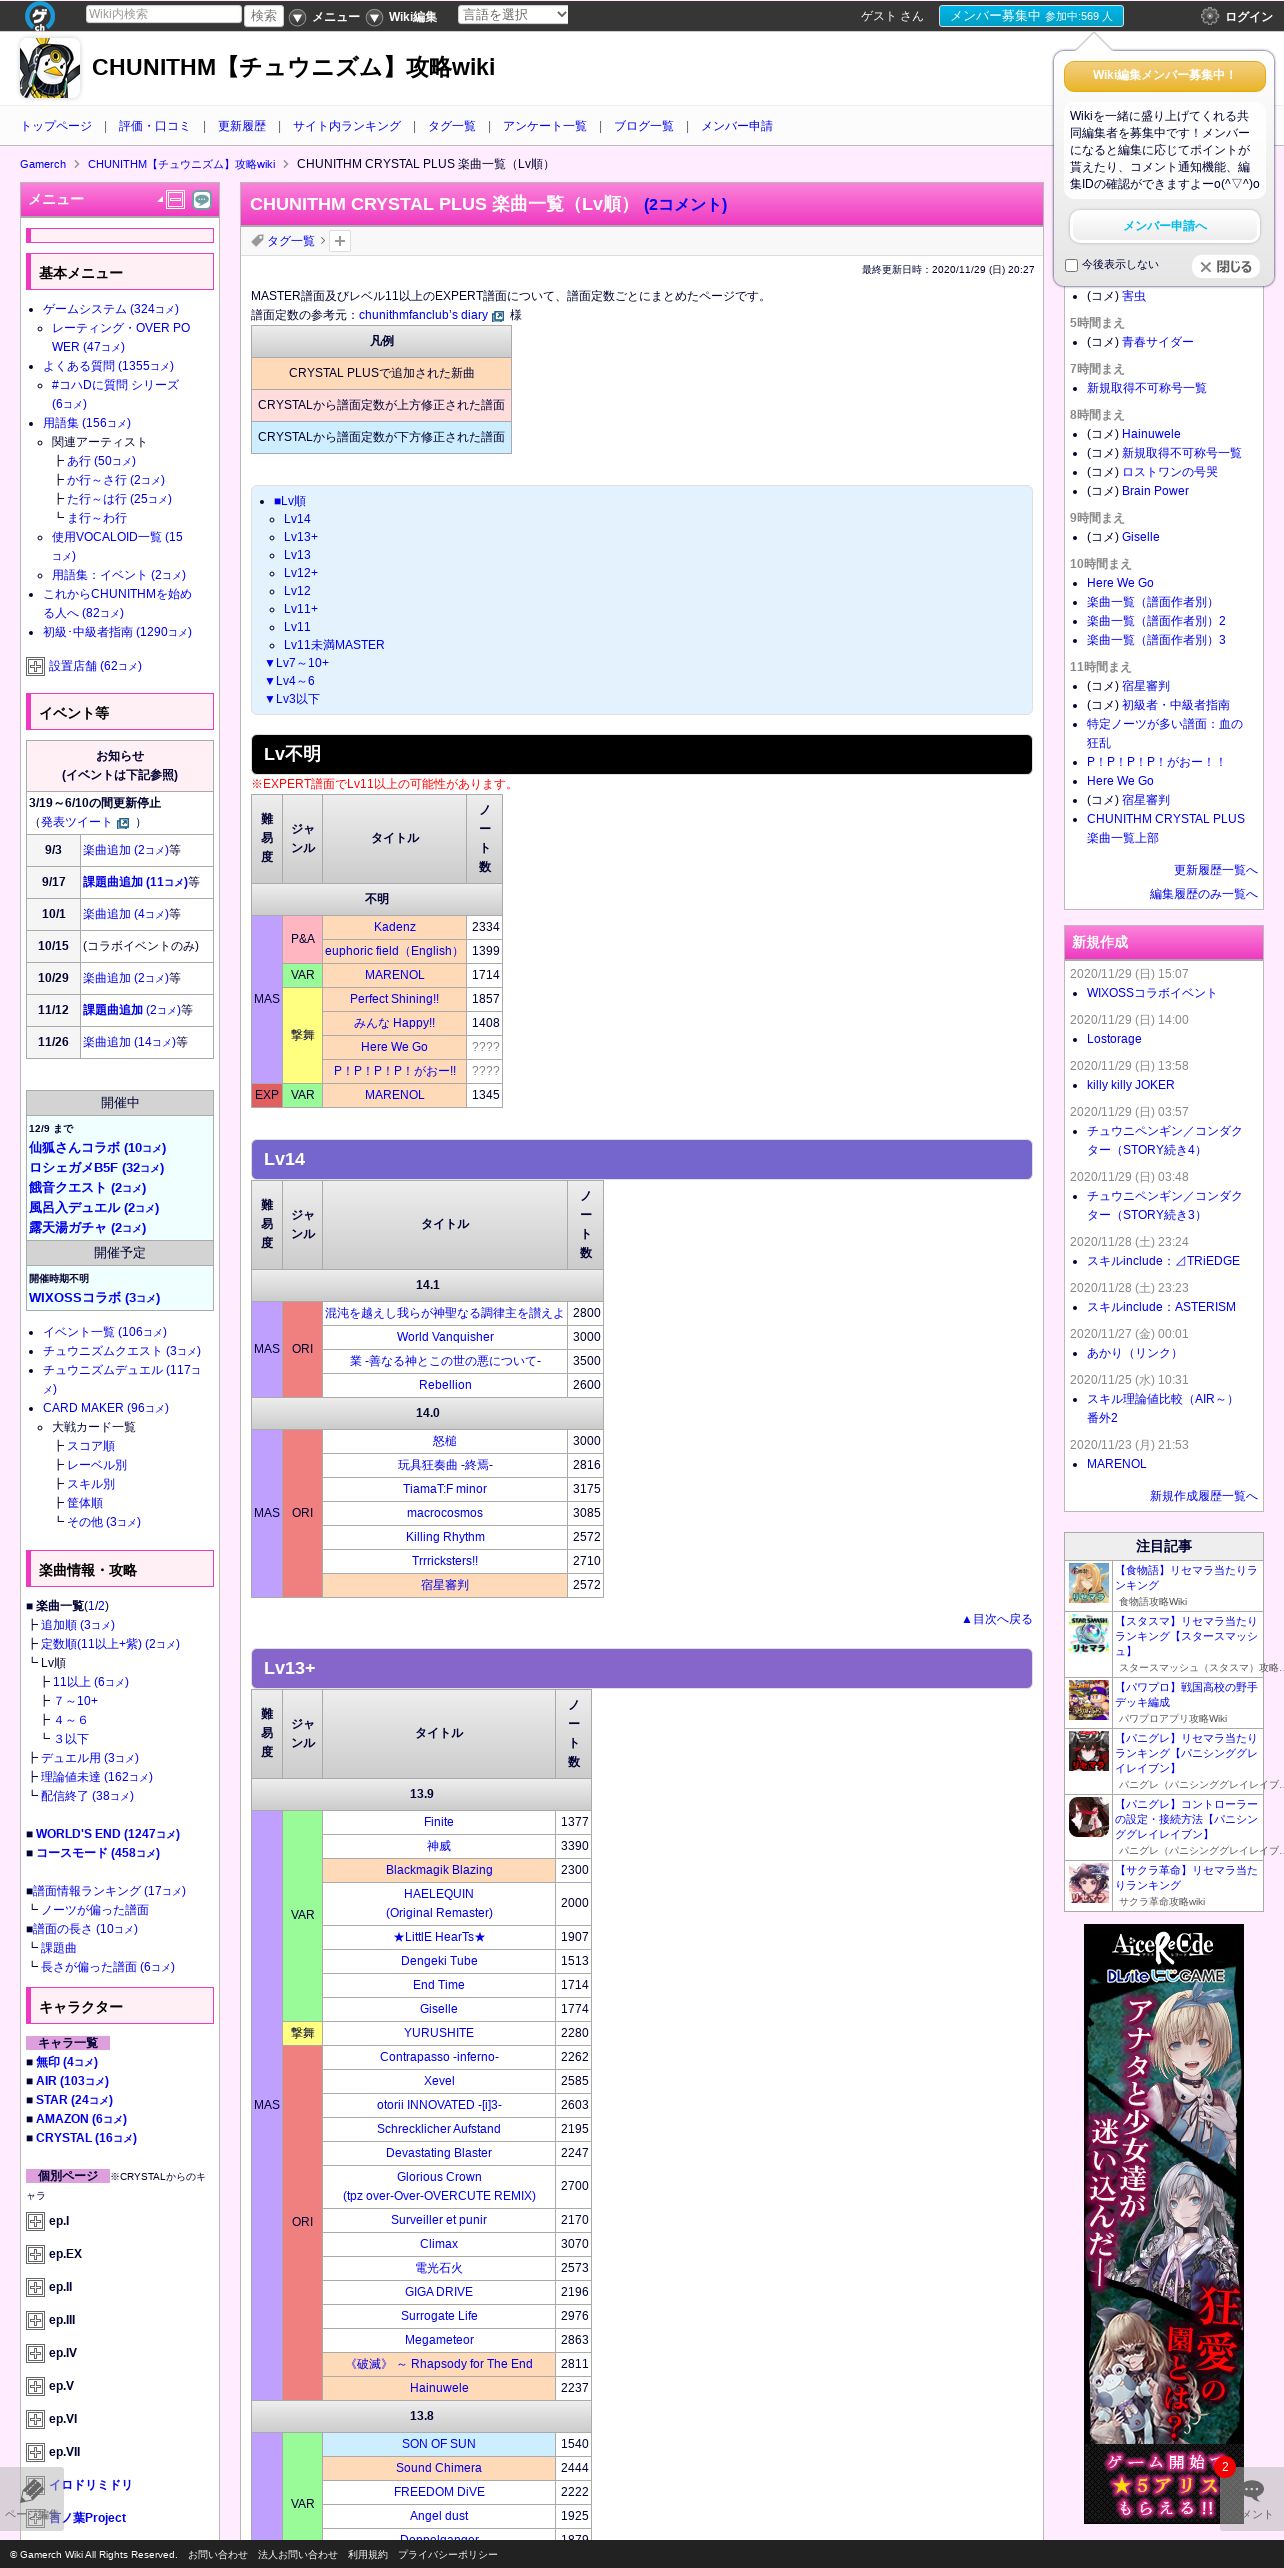Open the 食物語 article thumbnail
Image resolution: width=1284 pixels, height=2568 pixels.
pos(1089,1584)
